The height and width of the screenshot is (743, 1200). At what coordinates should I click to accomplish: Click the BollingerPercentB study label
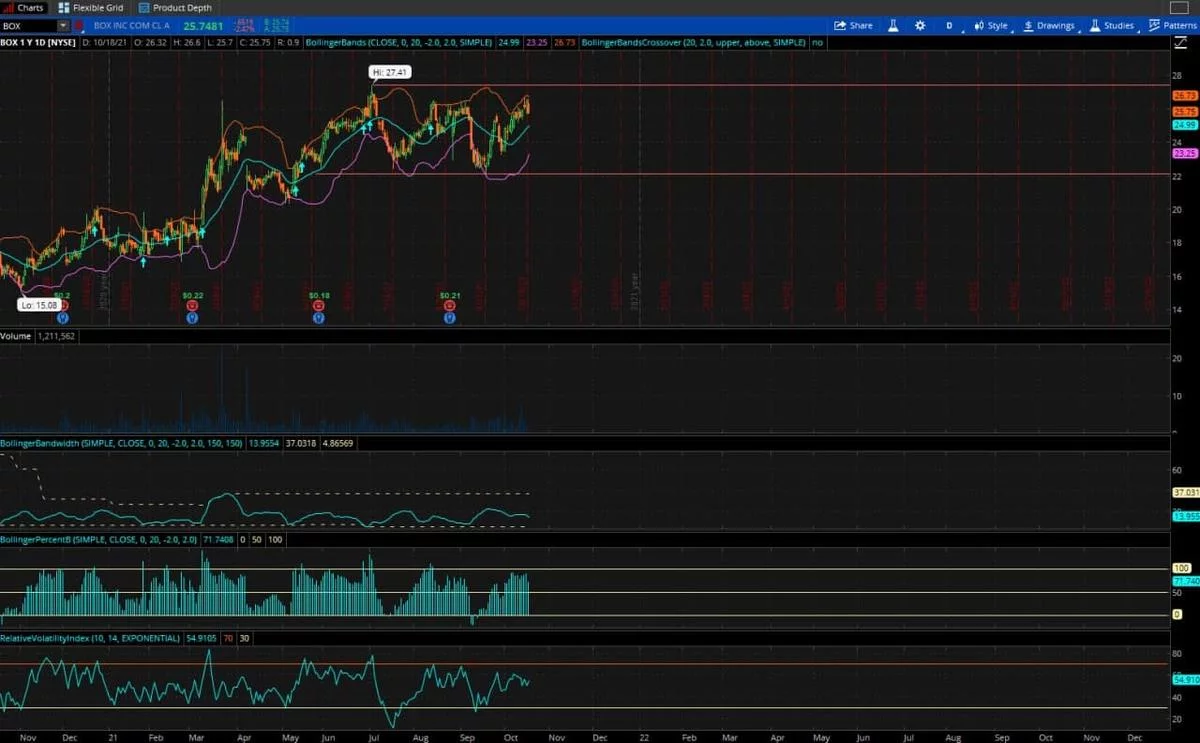point(98,539)
